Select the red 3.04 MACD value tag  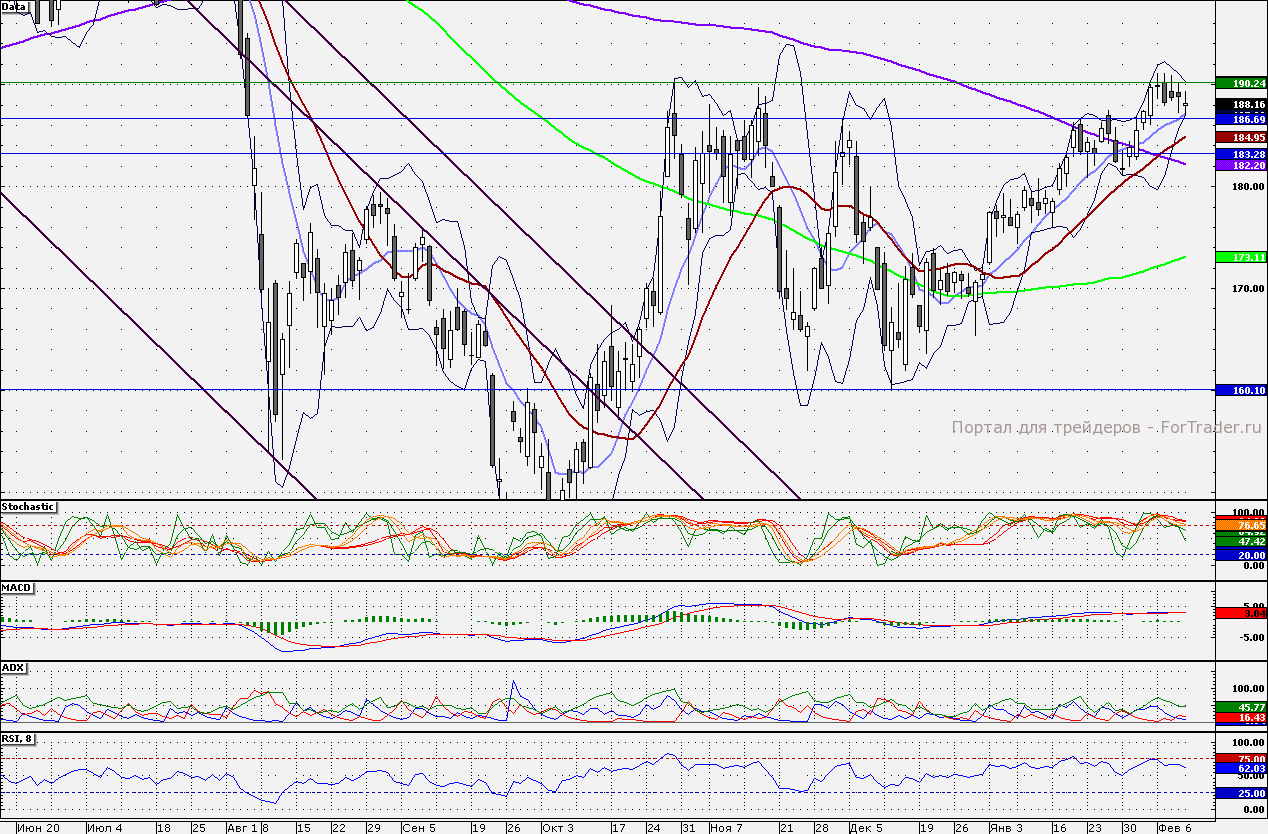tap(1240, 613)
